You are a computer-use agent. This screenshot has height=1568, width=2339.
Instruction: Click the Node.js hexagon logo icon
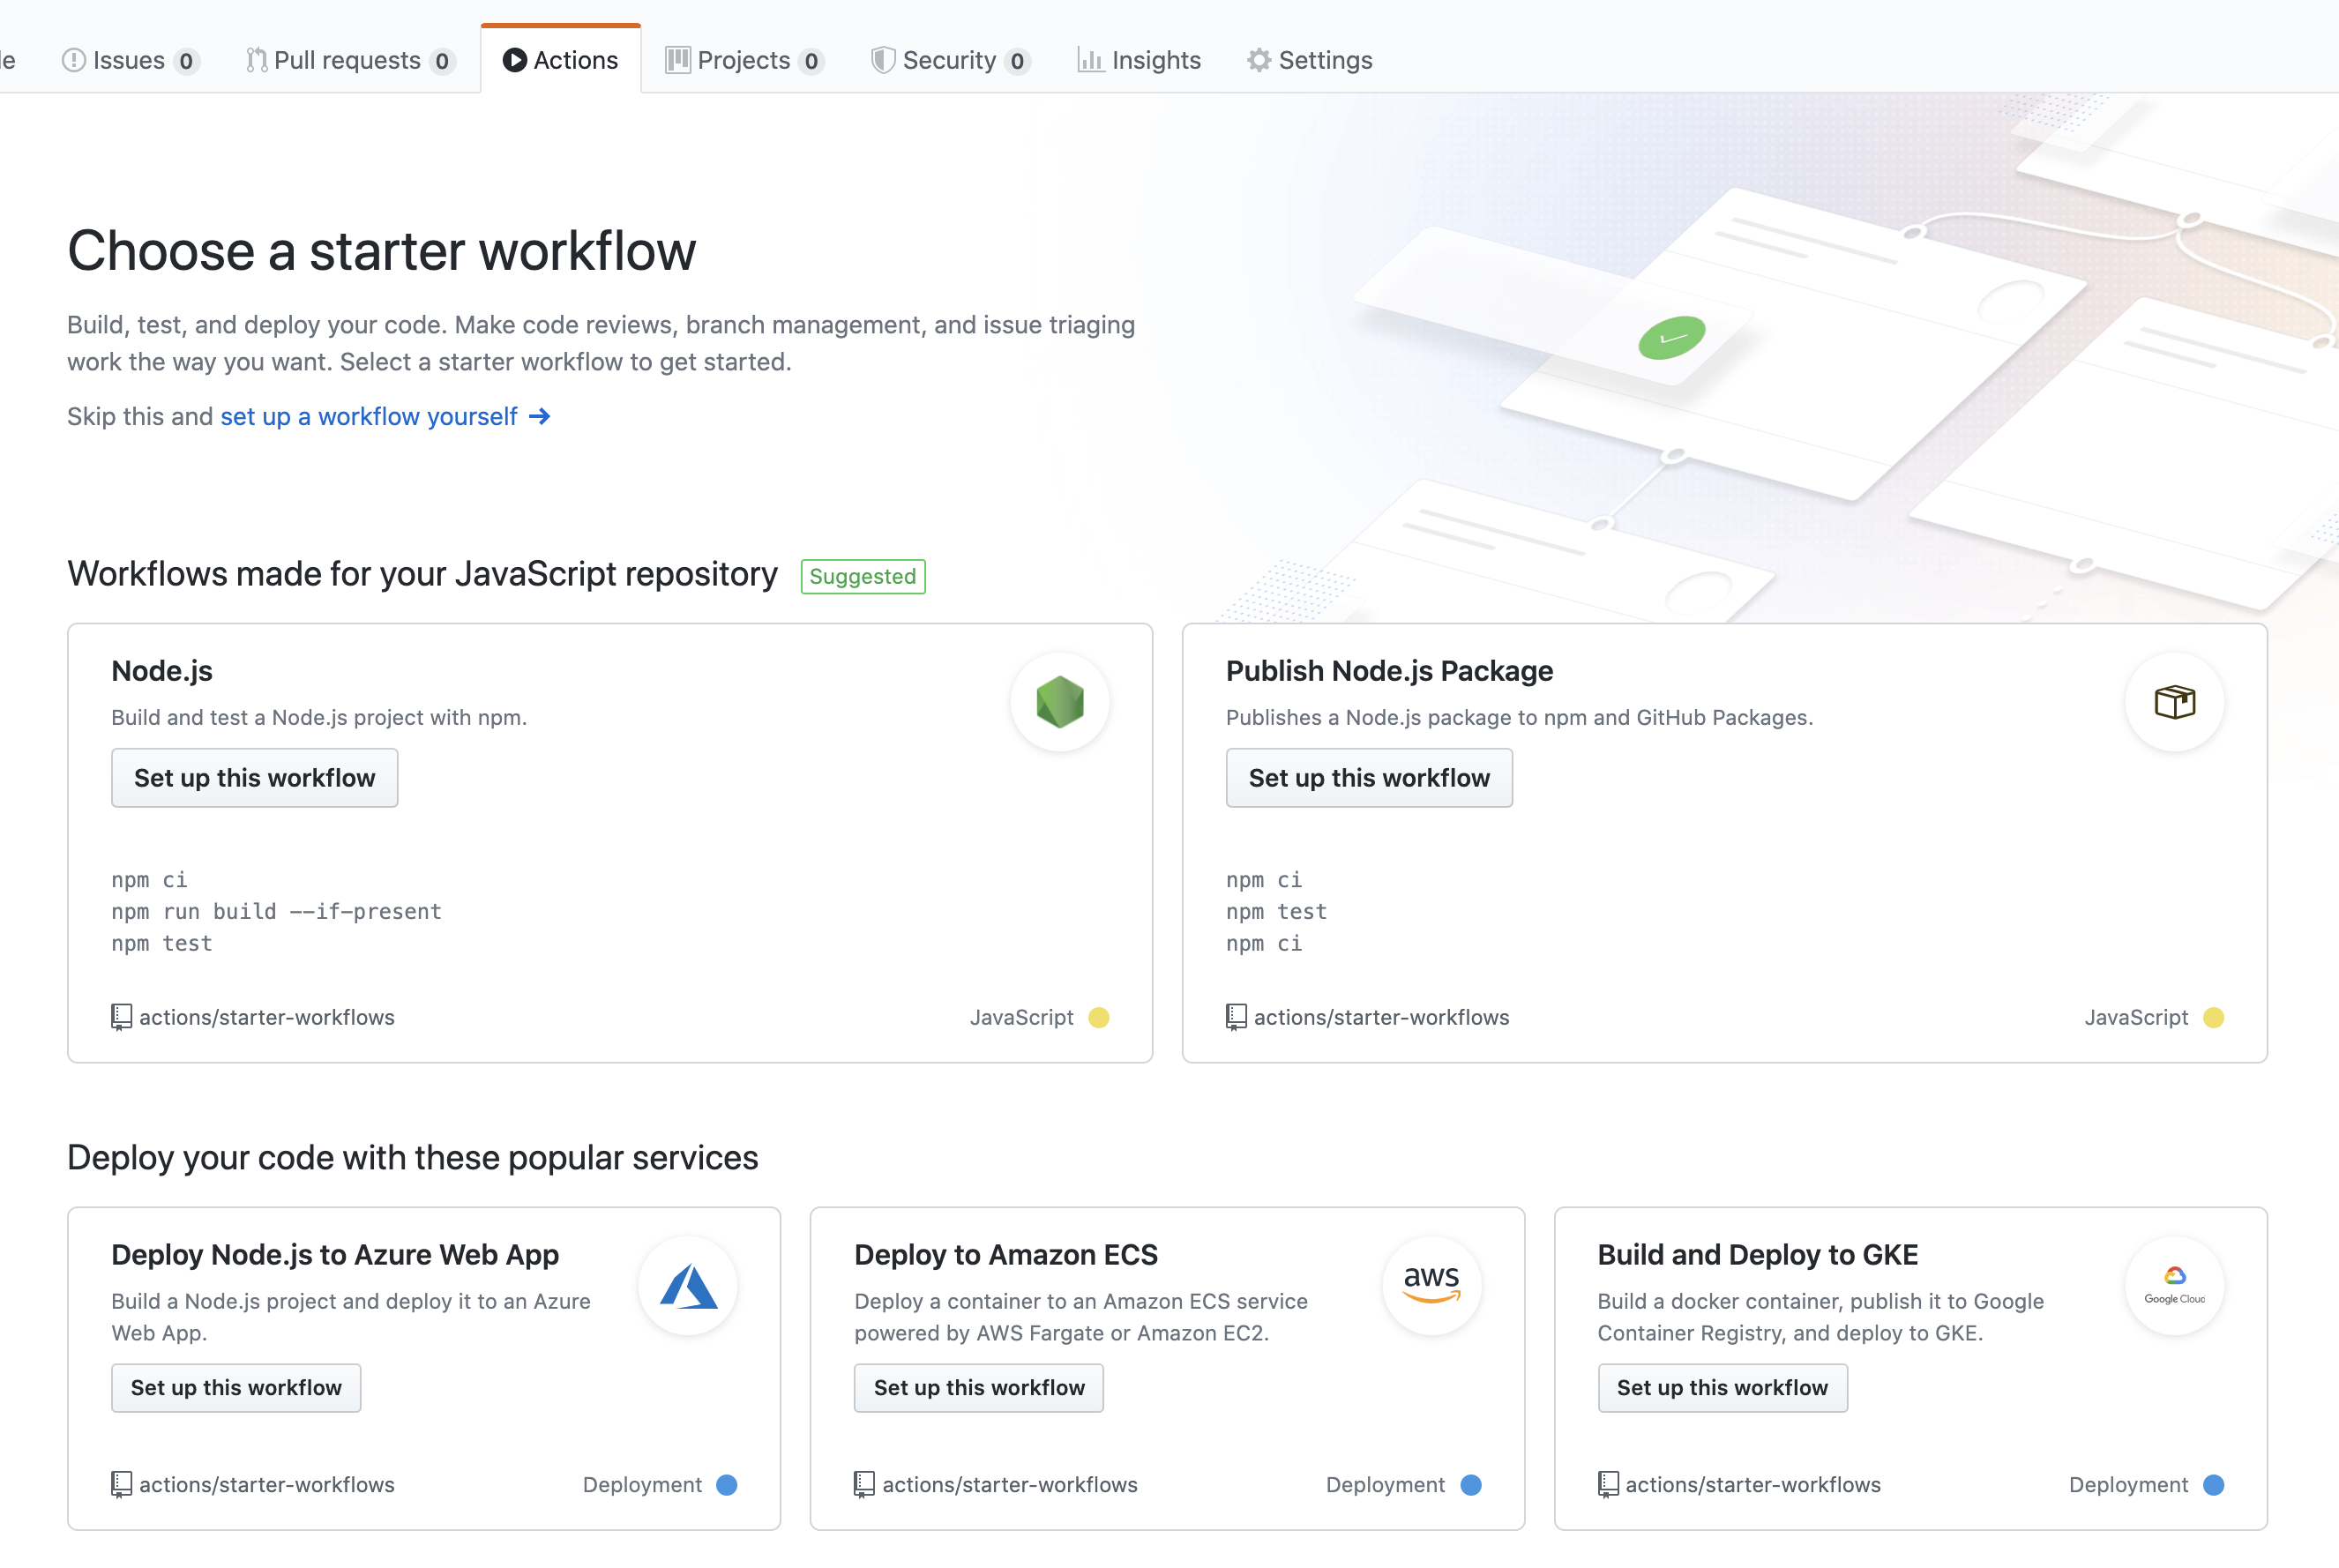(1060, 702)
